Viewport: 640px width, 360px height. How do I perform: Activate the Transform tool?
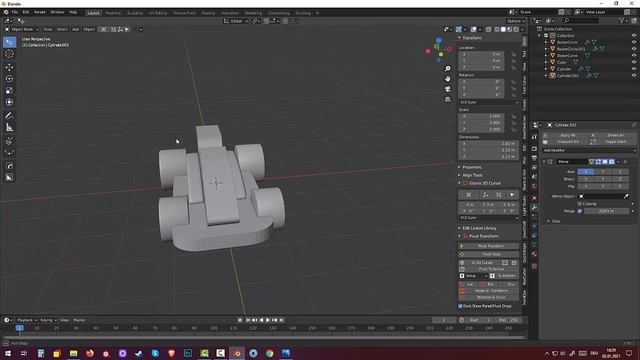tap(9, 102)
